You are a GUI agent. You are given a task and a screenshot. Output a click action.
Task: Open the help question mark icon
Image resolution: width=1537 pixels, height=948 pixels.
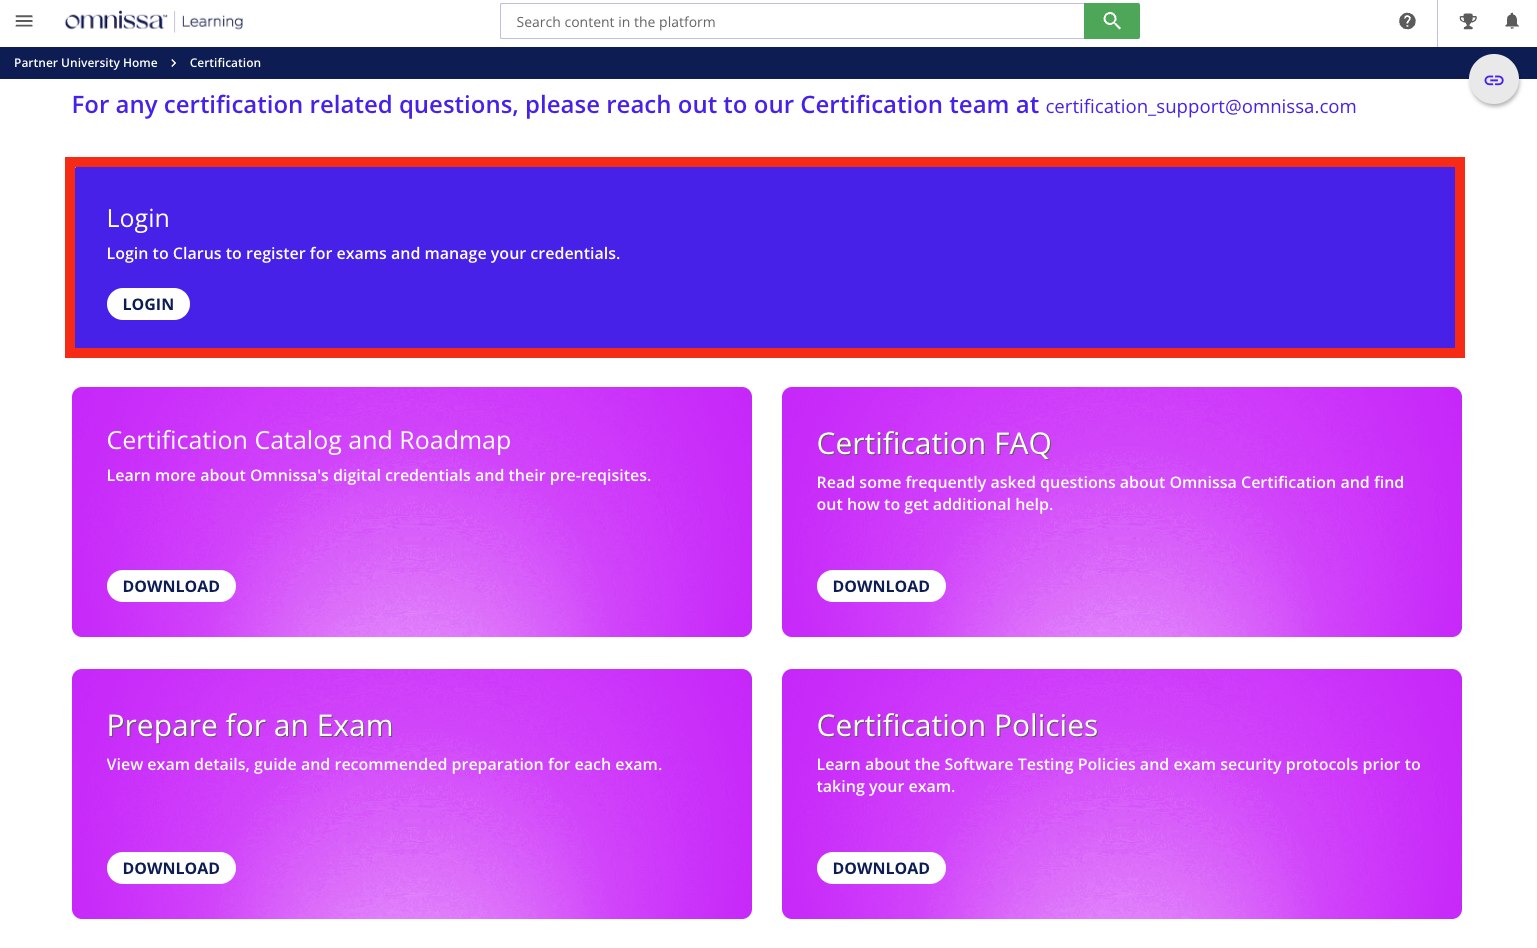coord(1407,21)
